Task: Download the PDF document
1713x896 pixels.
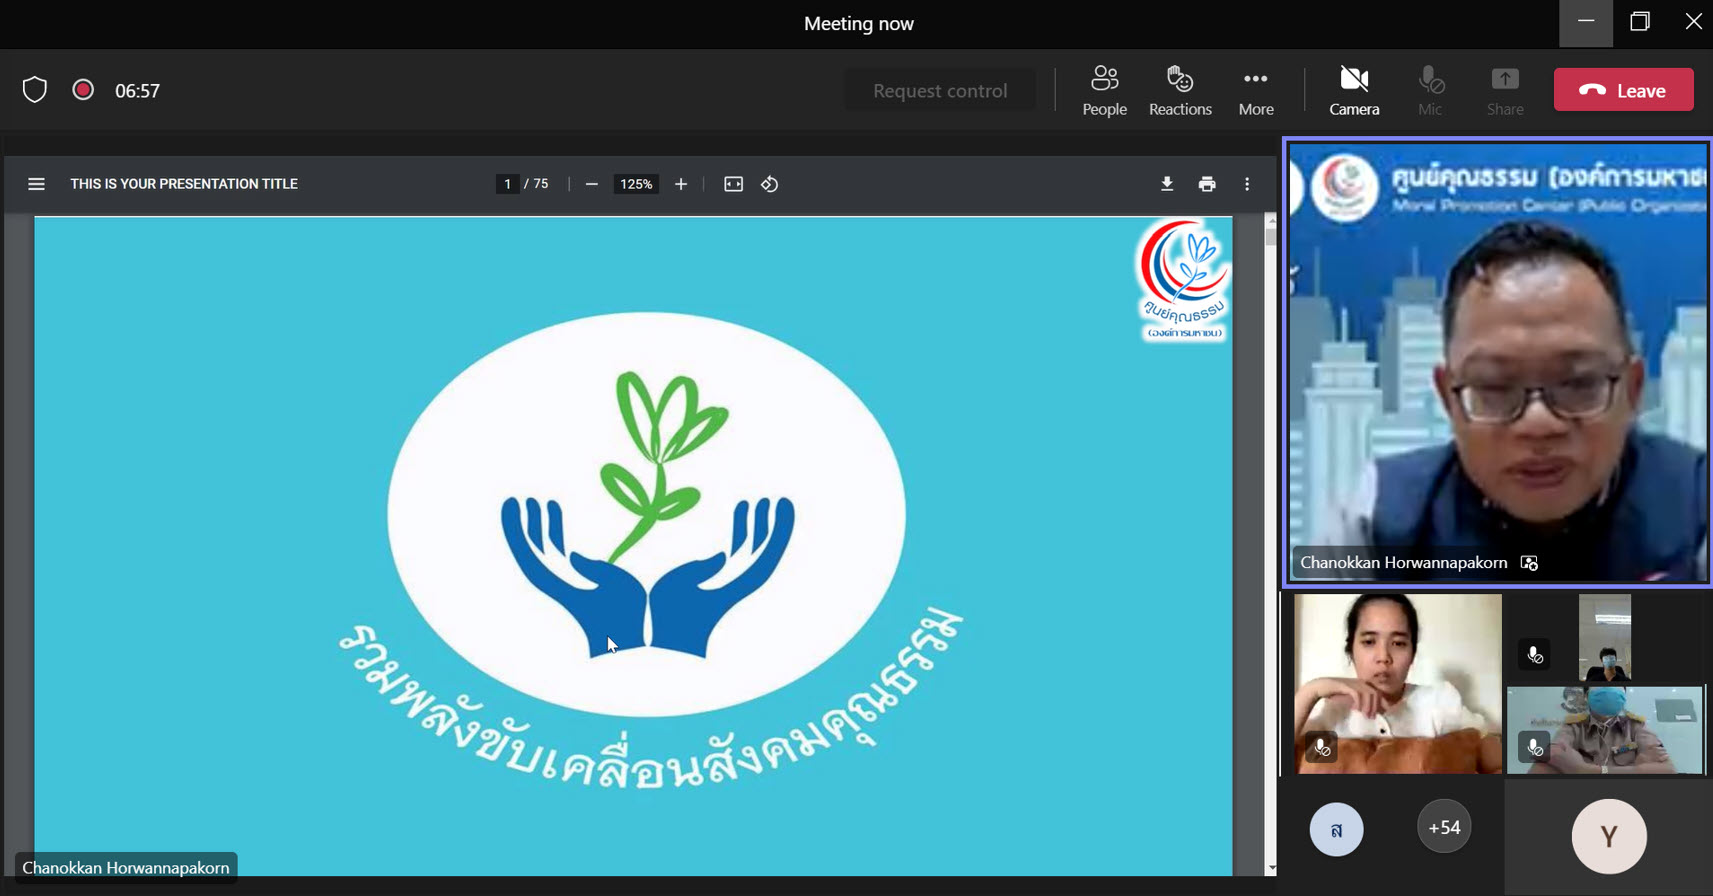Action: [x=1166, y=184]
